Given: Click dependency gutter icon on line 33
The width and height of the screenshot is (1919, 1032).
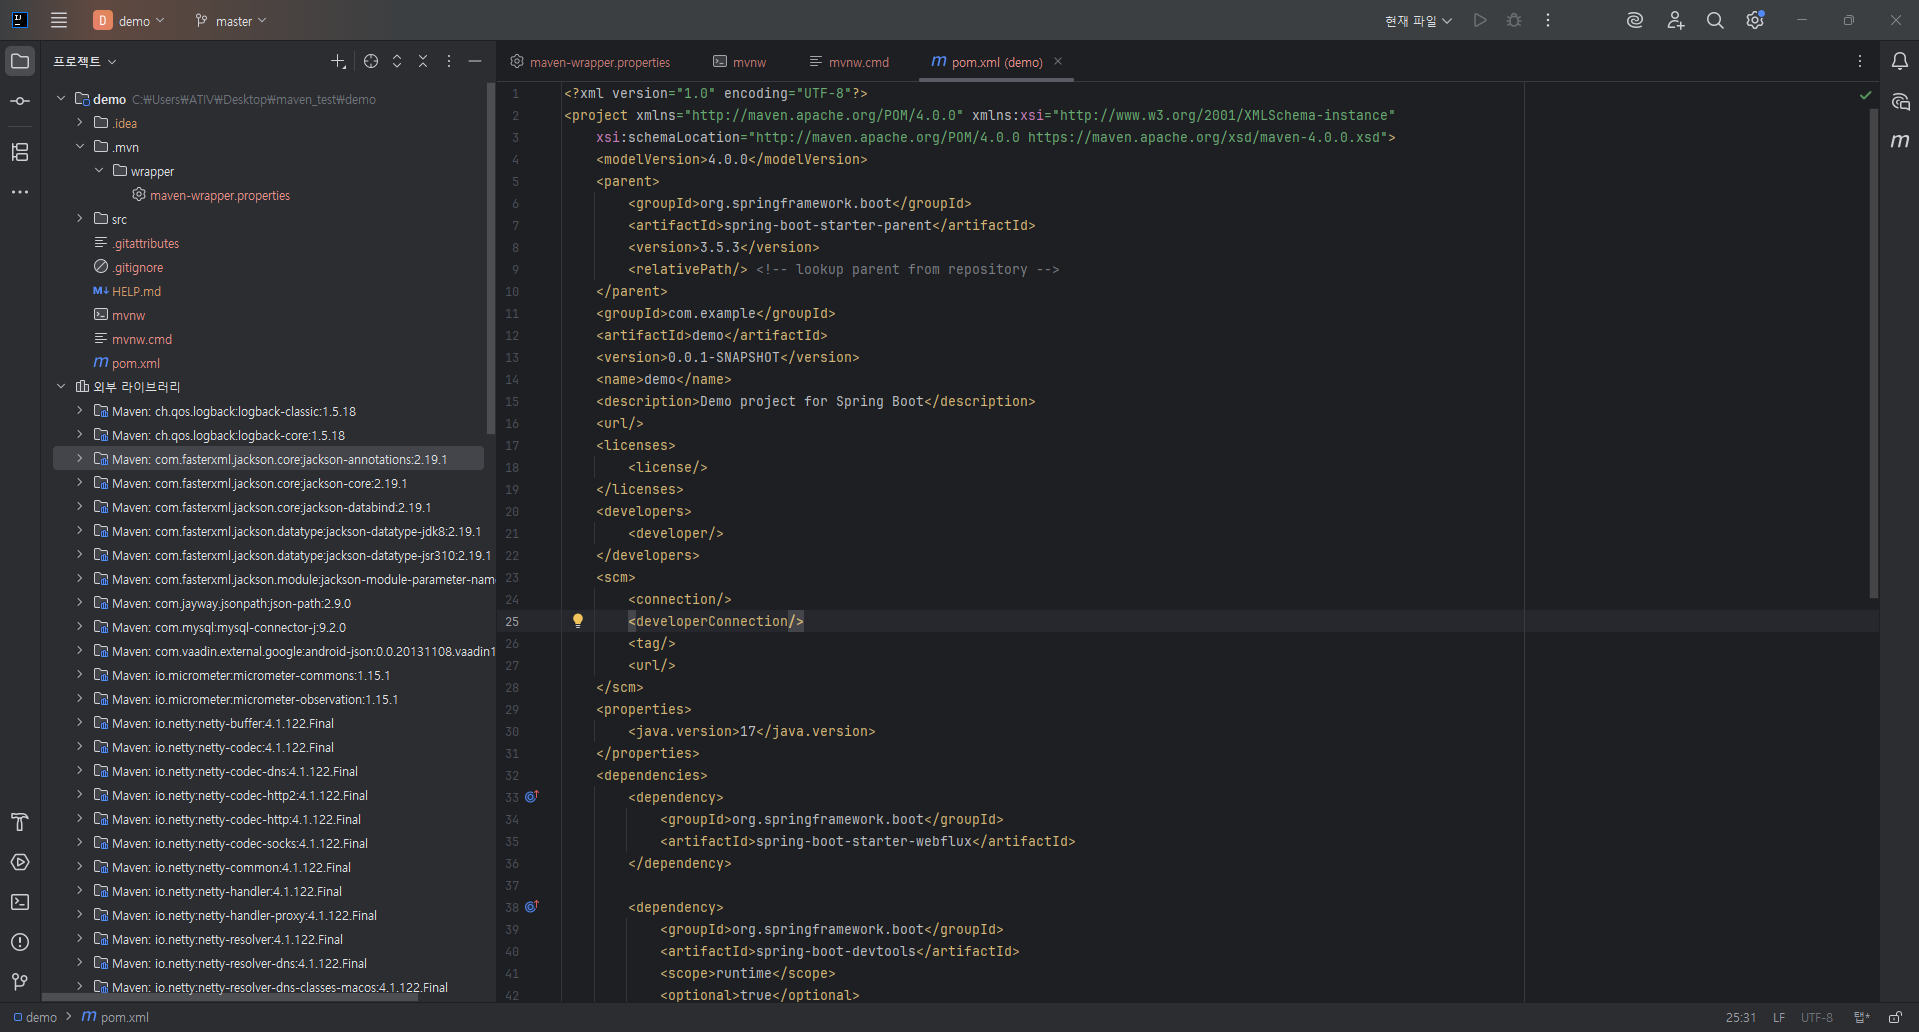Looking at the screenshot, I should tap(532, 797).
